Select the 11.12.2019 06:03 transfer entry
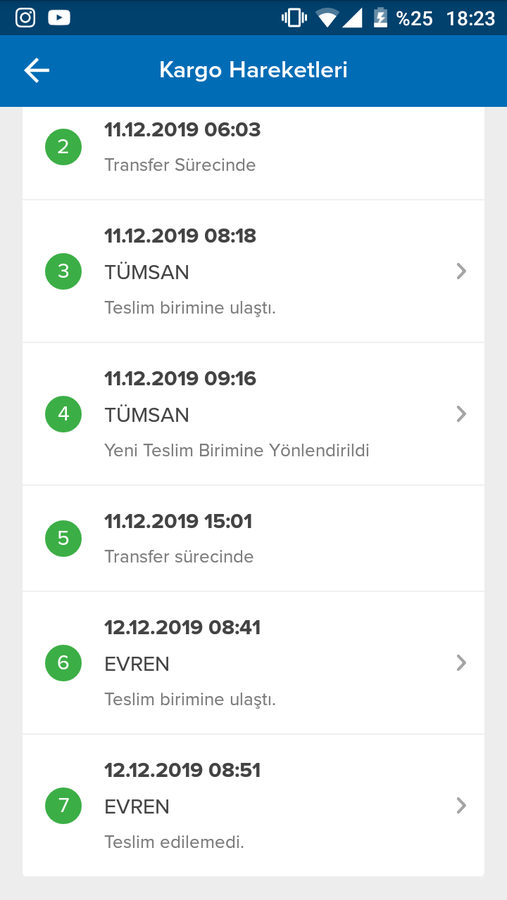The image size is (507, 900). pos(253,153)
